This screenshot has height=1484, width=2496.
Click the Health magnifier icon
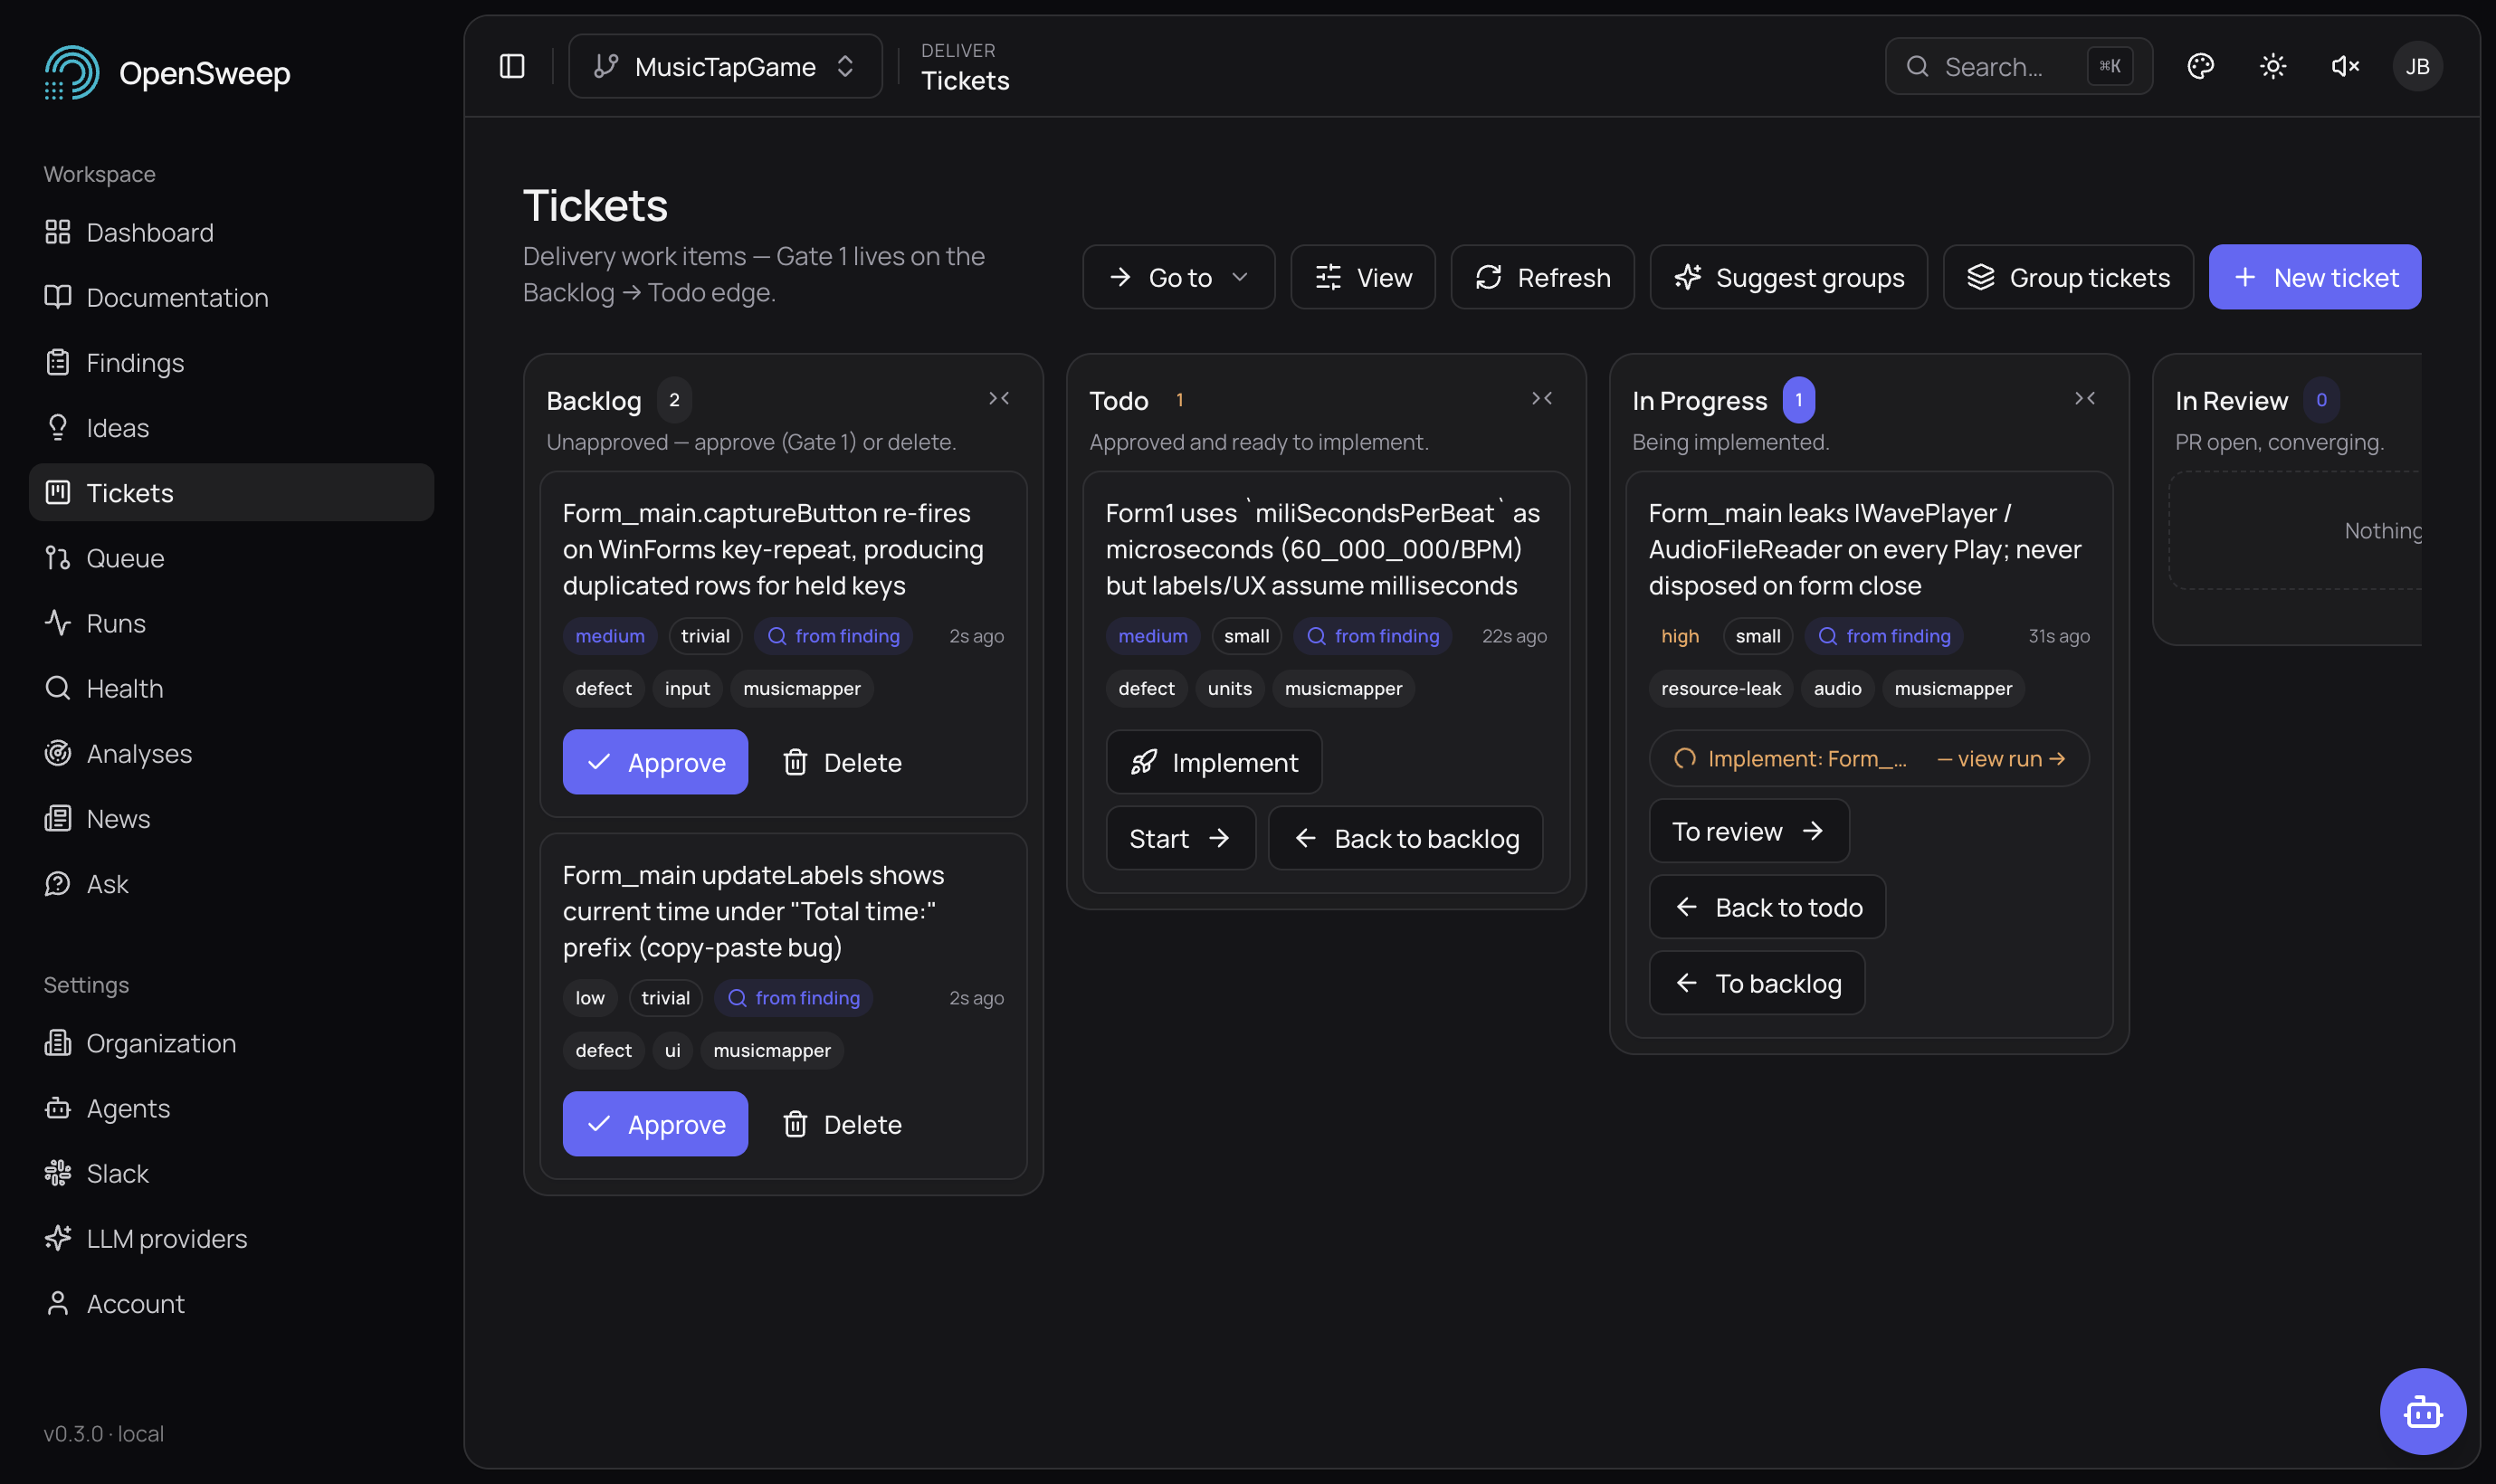[57, 688]
